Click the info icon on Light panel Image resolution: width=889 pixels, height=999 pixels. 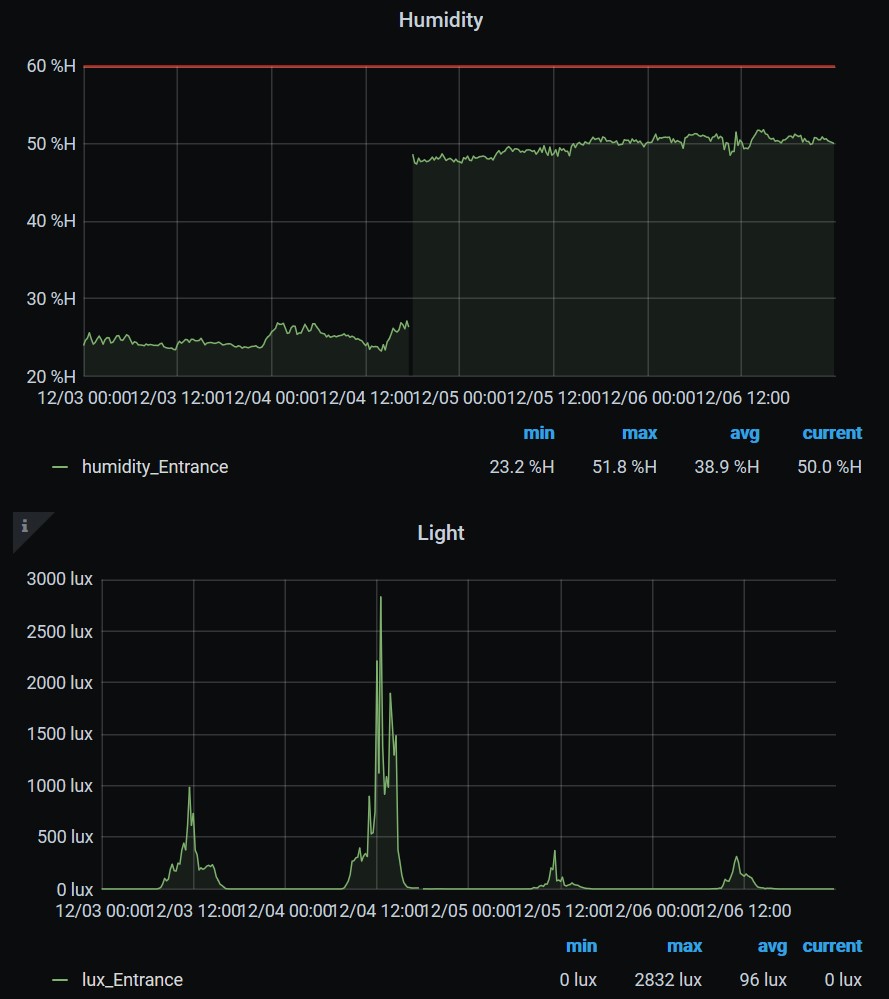pos(24,526)
